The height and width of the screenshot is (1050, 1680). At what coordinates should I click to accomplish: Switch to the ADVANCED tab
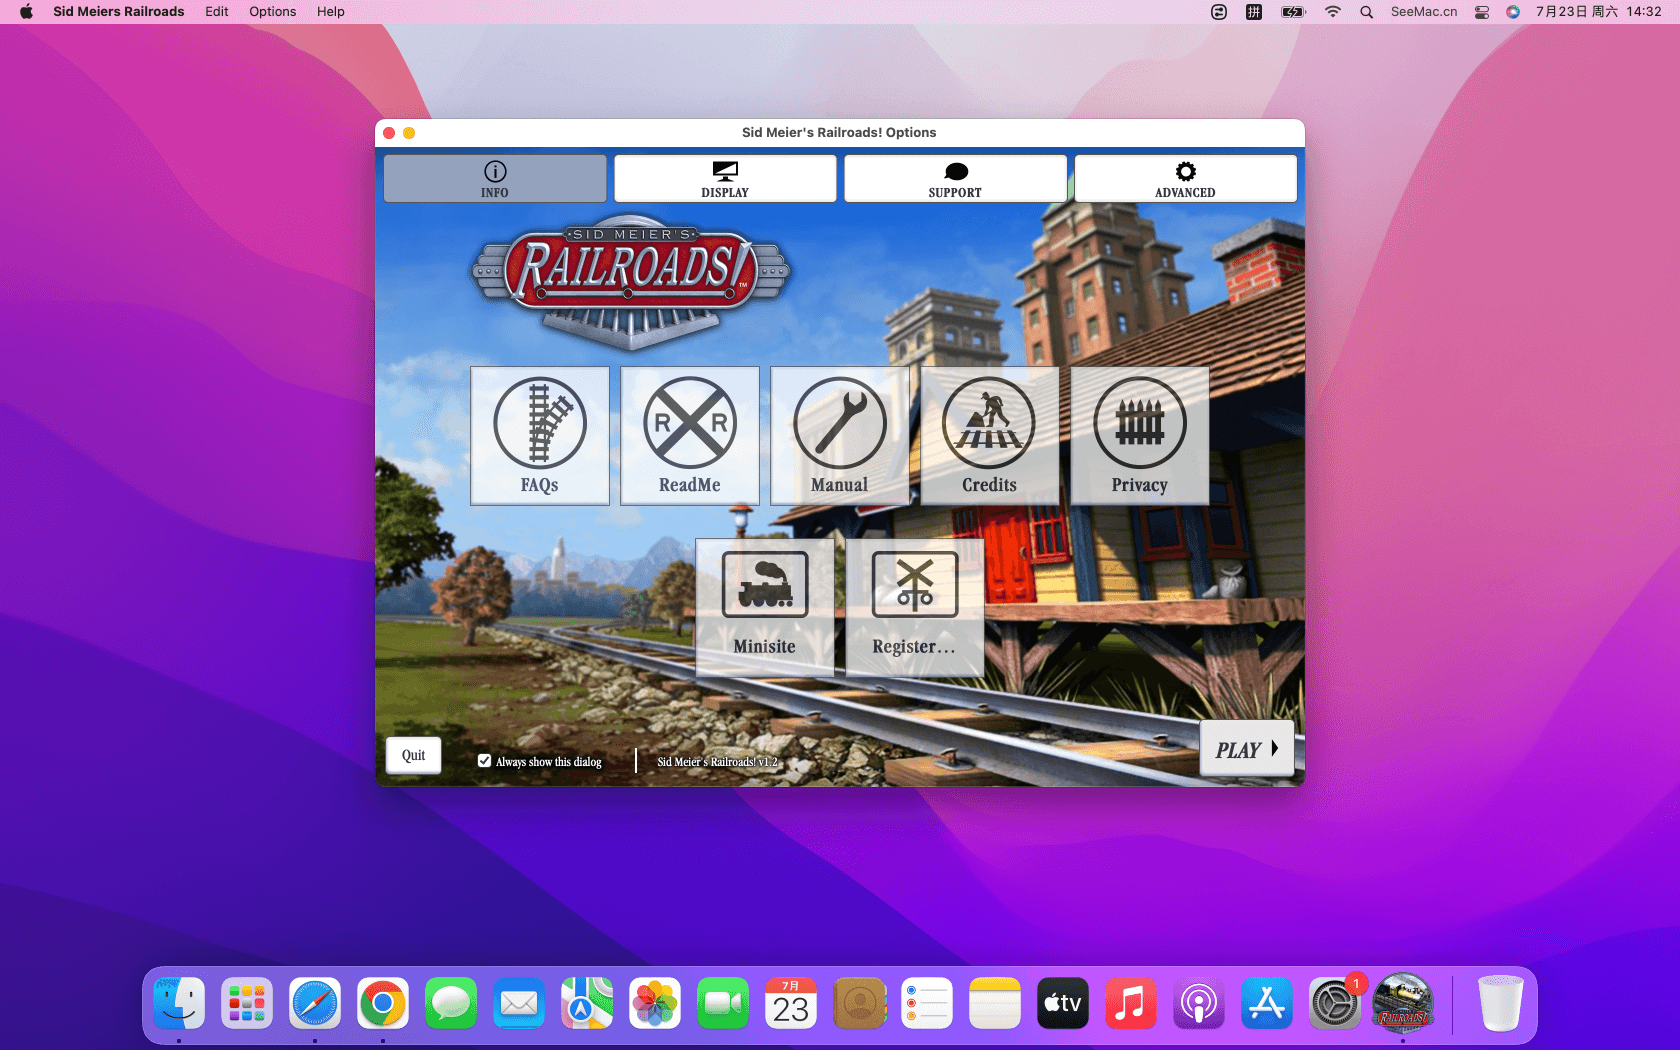click(x=1186, y=179)
